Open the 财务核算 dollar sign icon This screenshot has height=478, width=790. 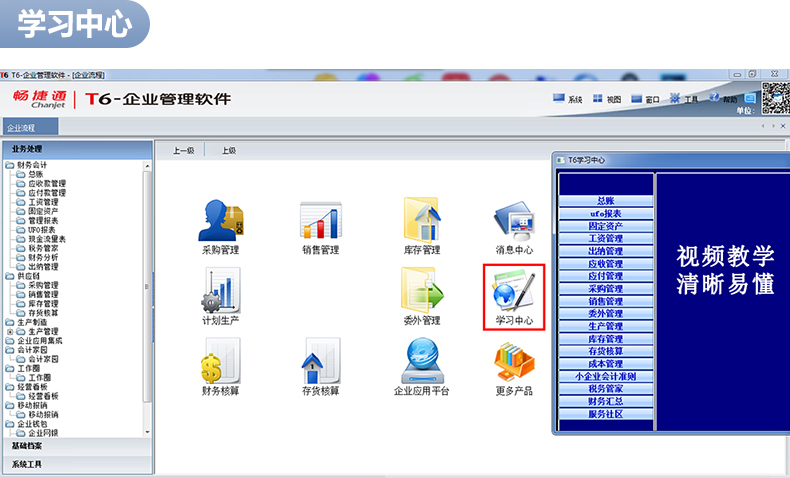[221, 361]
